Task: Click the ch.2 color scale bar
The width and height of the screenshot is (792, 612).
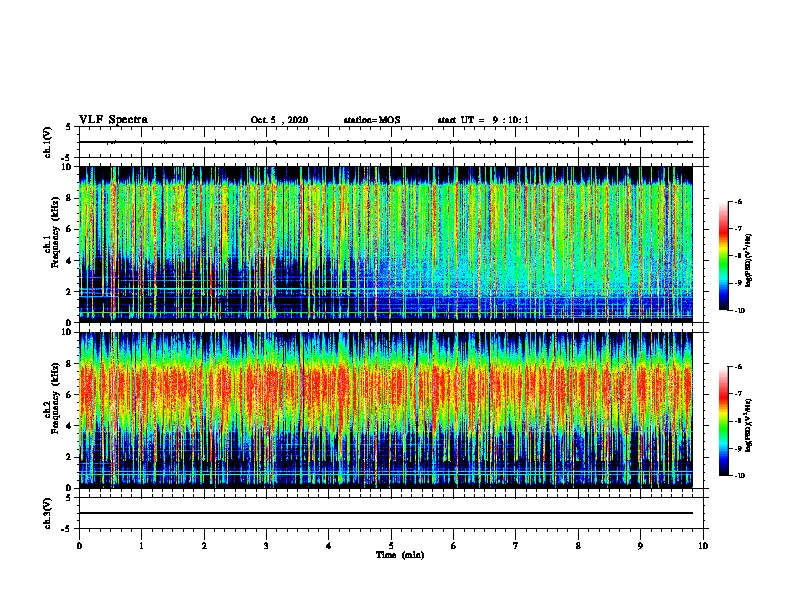Action: click(x=723, y=421)
